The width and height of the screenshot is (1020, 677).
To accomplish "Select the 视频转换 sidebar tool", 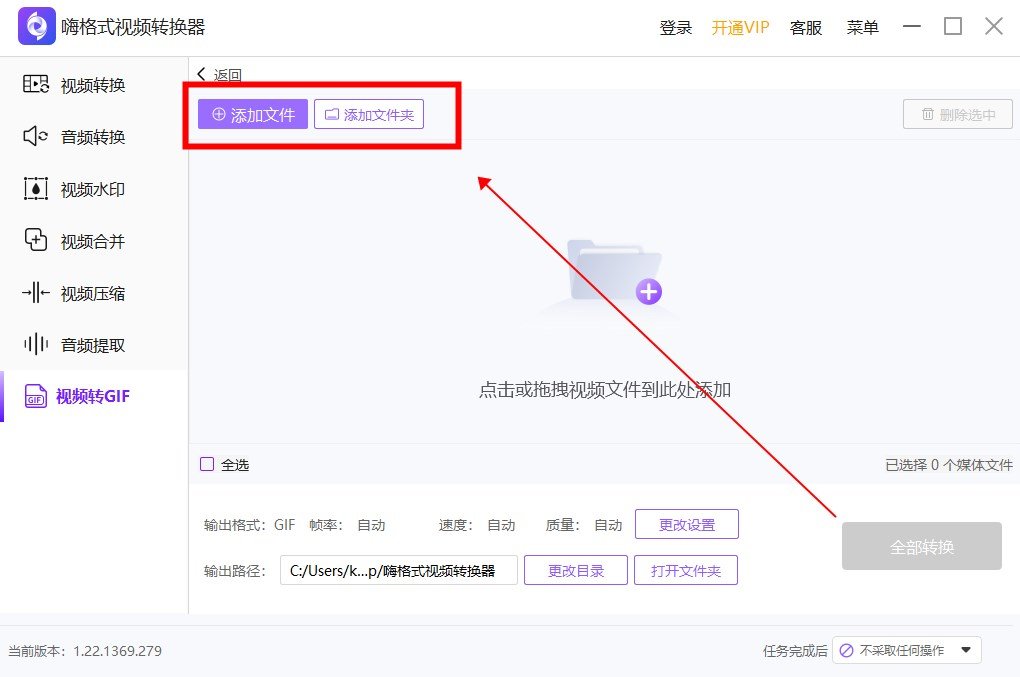I will 85,85.
